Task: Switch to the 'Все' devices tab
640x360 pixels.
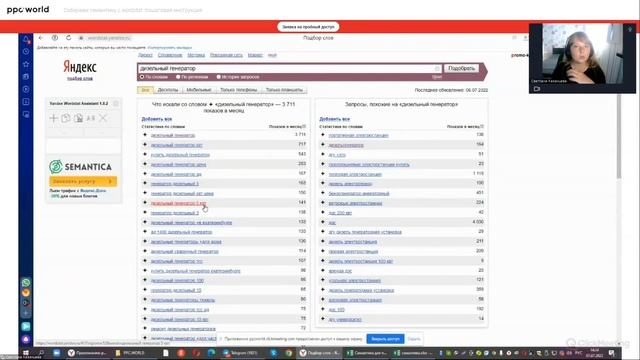Action: click(145, 90)
